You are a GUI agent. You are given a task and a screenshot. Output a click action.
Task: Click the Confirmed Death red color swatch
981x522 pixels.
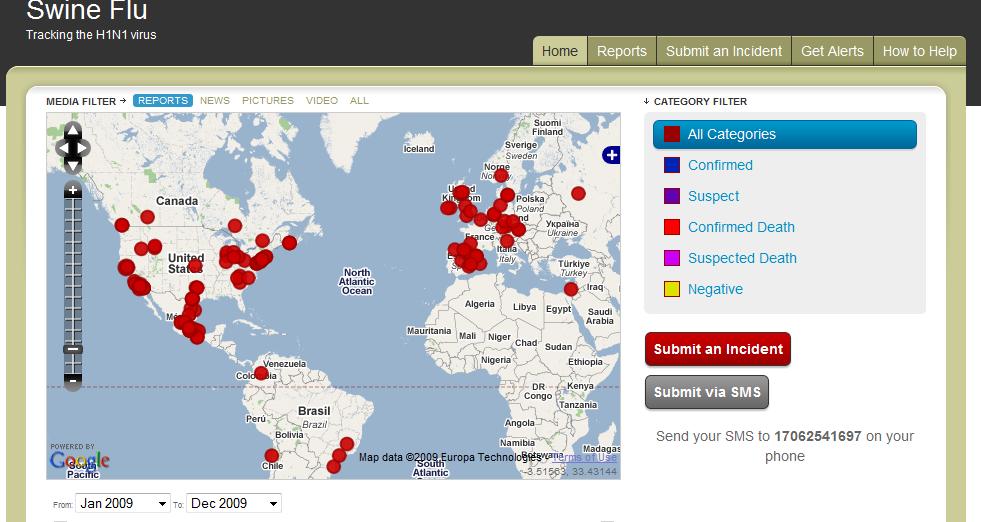pyautogui.click(x=672, y=227)
